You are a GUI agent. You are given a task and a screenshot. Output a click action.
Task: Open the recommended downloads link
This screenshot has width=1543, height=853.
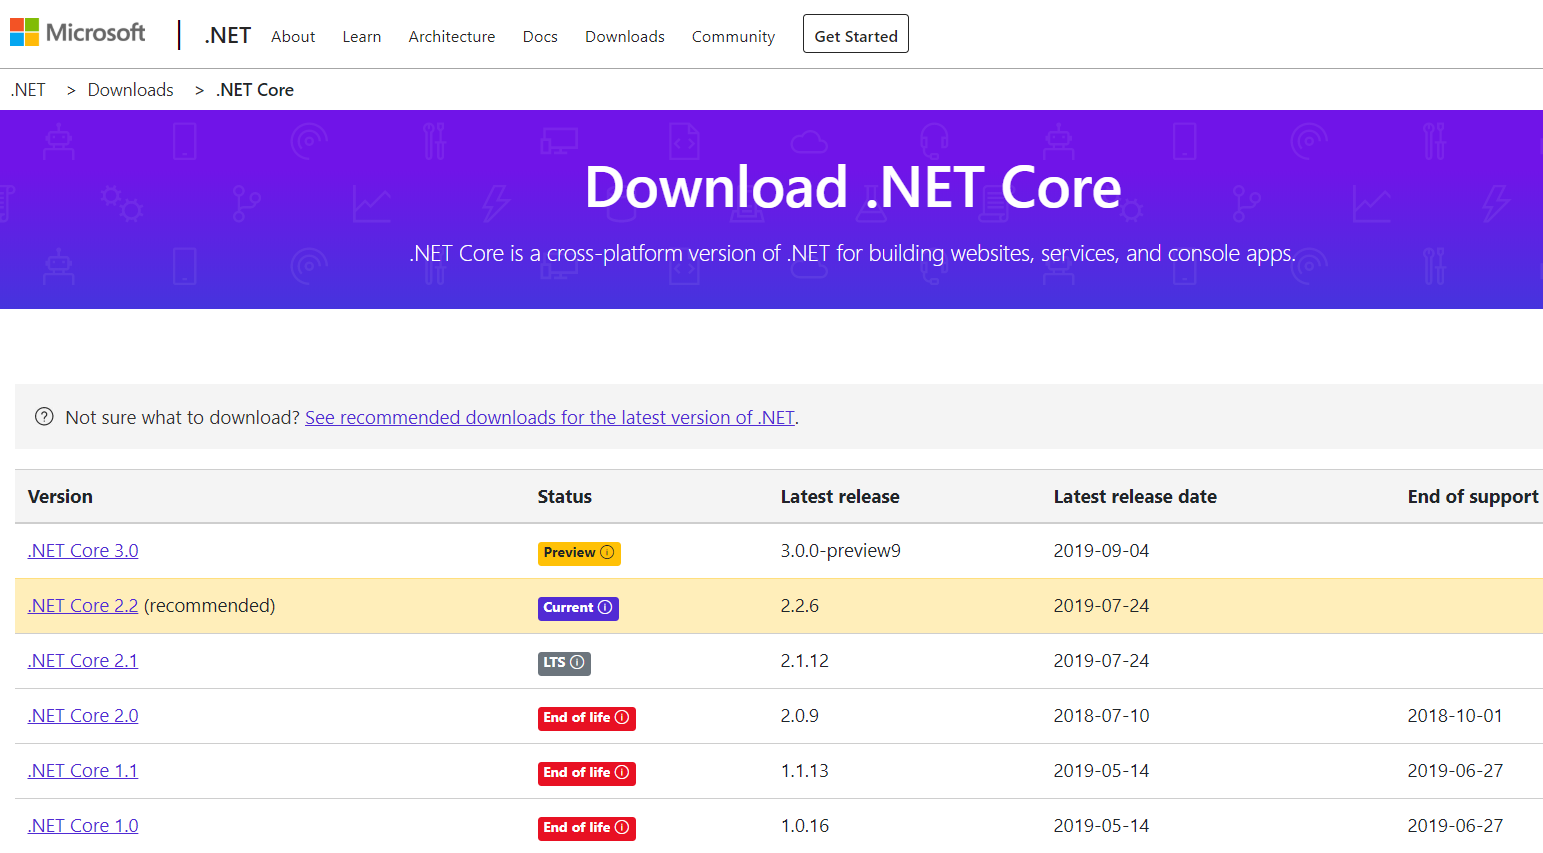[x=549, y=418]
